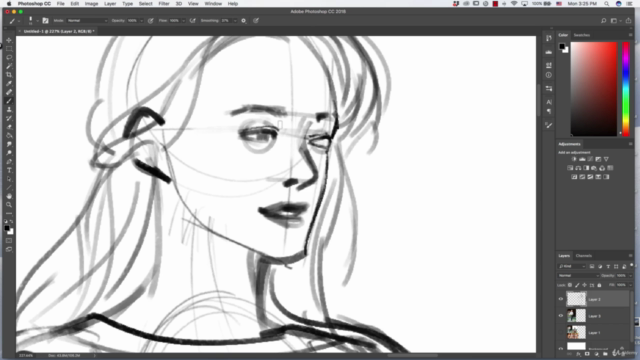Toggle pressure for size
The image size is (640, 360).
click(x=256, y=20)
